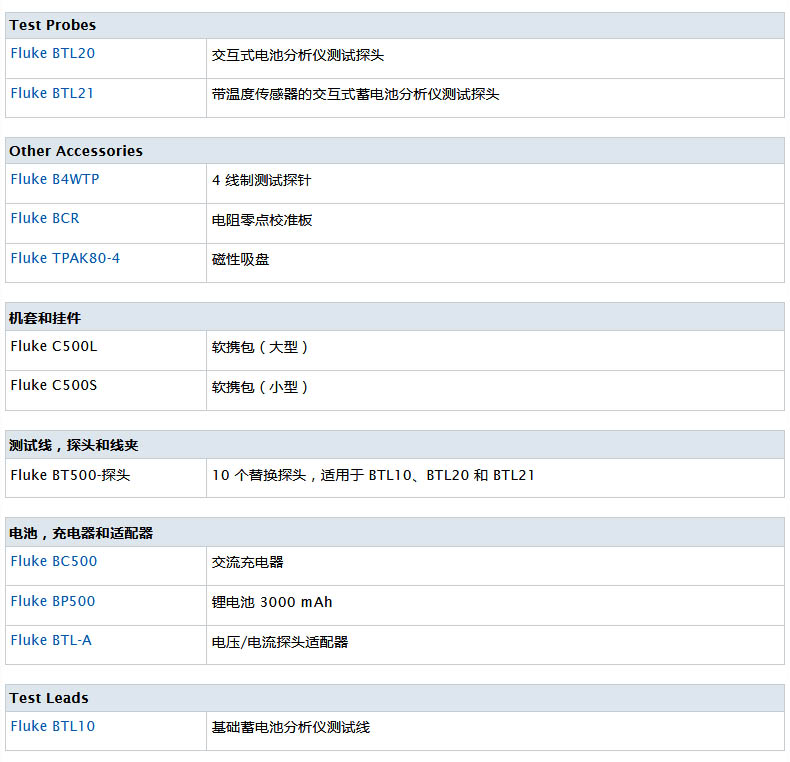Open the Fluke TPAK80-4 link
790x762 pixels.
point(65,258)
